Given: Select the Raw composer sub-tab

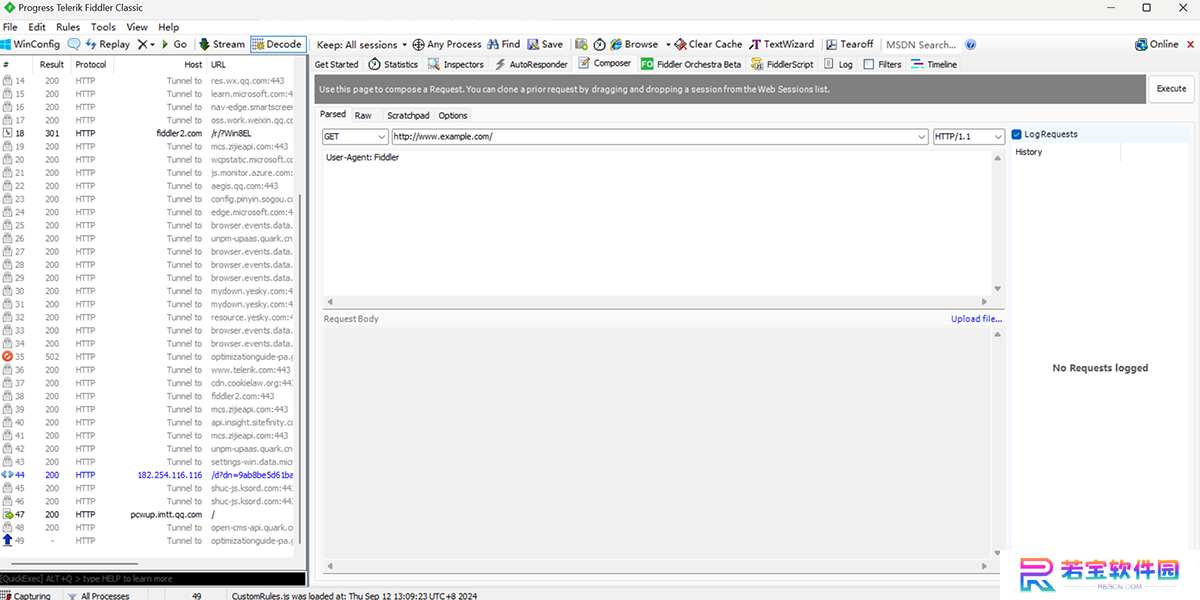Looking at the screenshot, I should (x=363, y=116).
